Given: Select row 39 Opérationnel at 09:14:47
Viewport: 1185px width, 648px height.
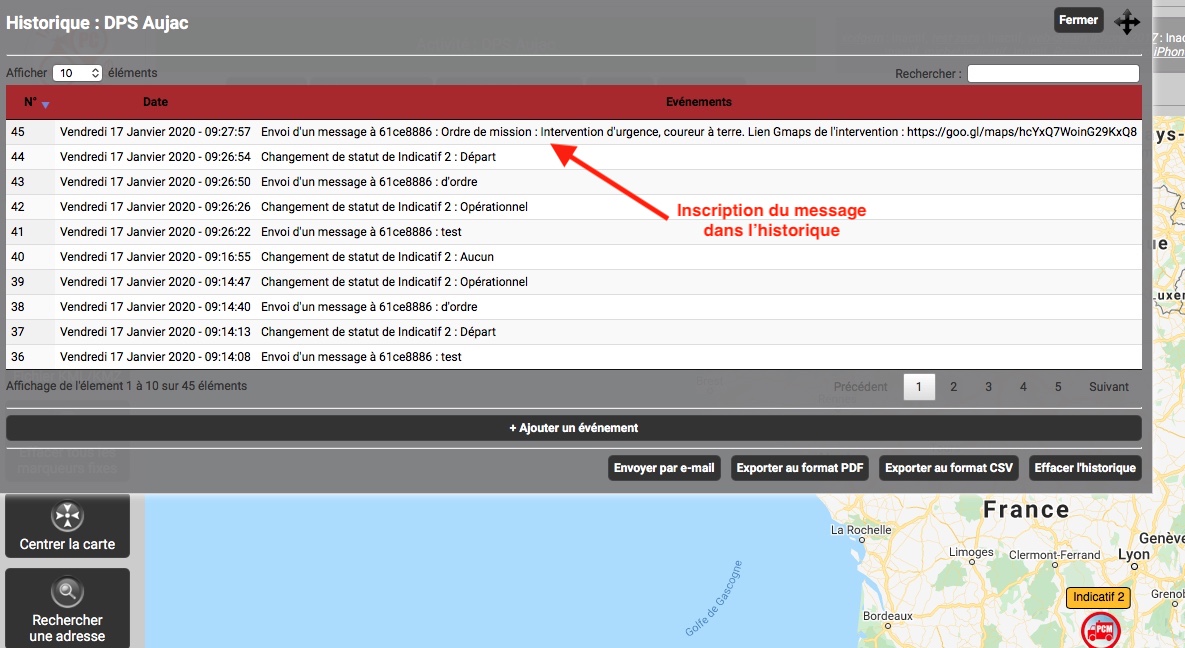Looking at the screenshot, I should [x=574, y=281].
